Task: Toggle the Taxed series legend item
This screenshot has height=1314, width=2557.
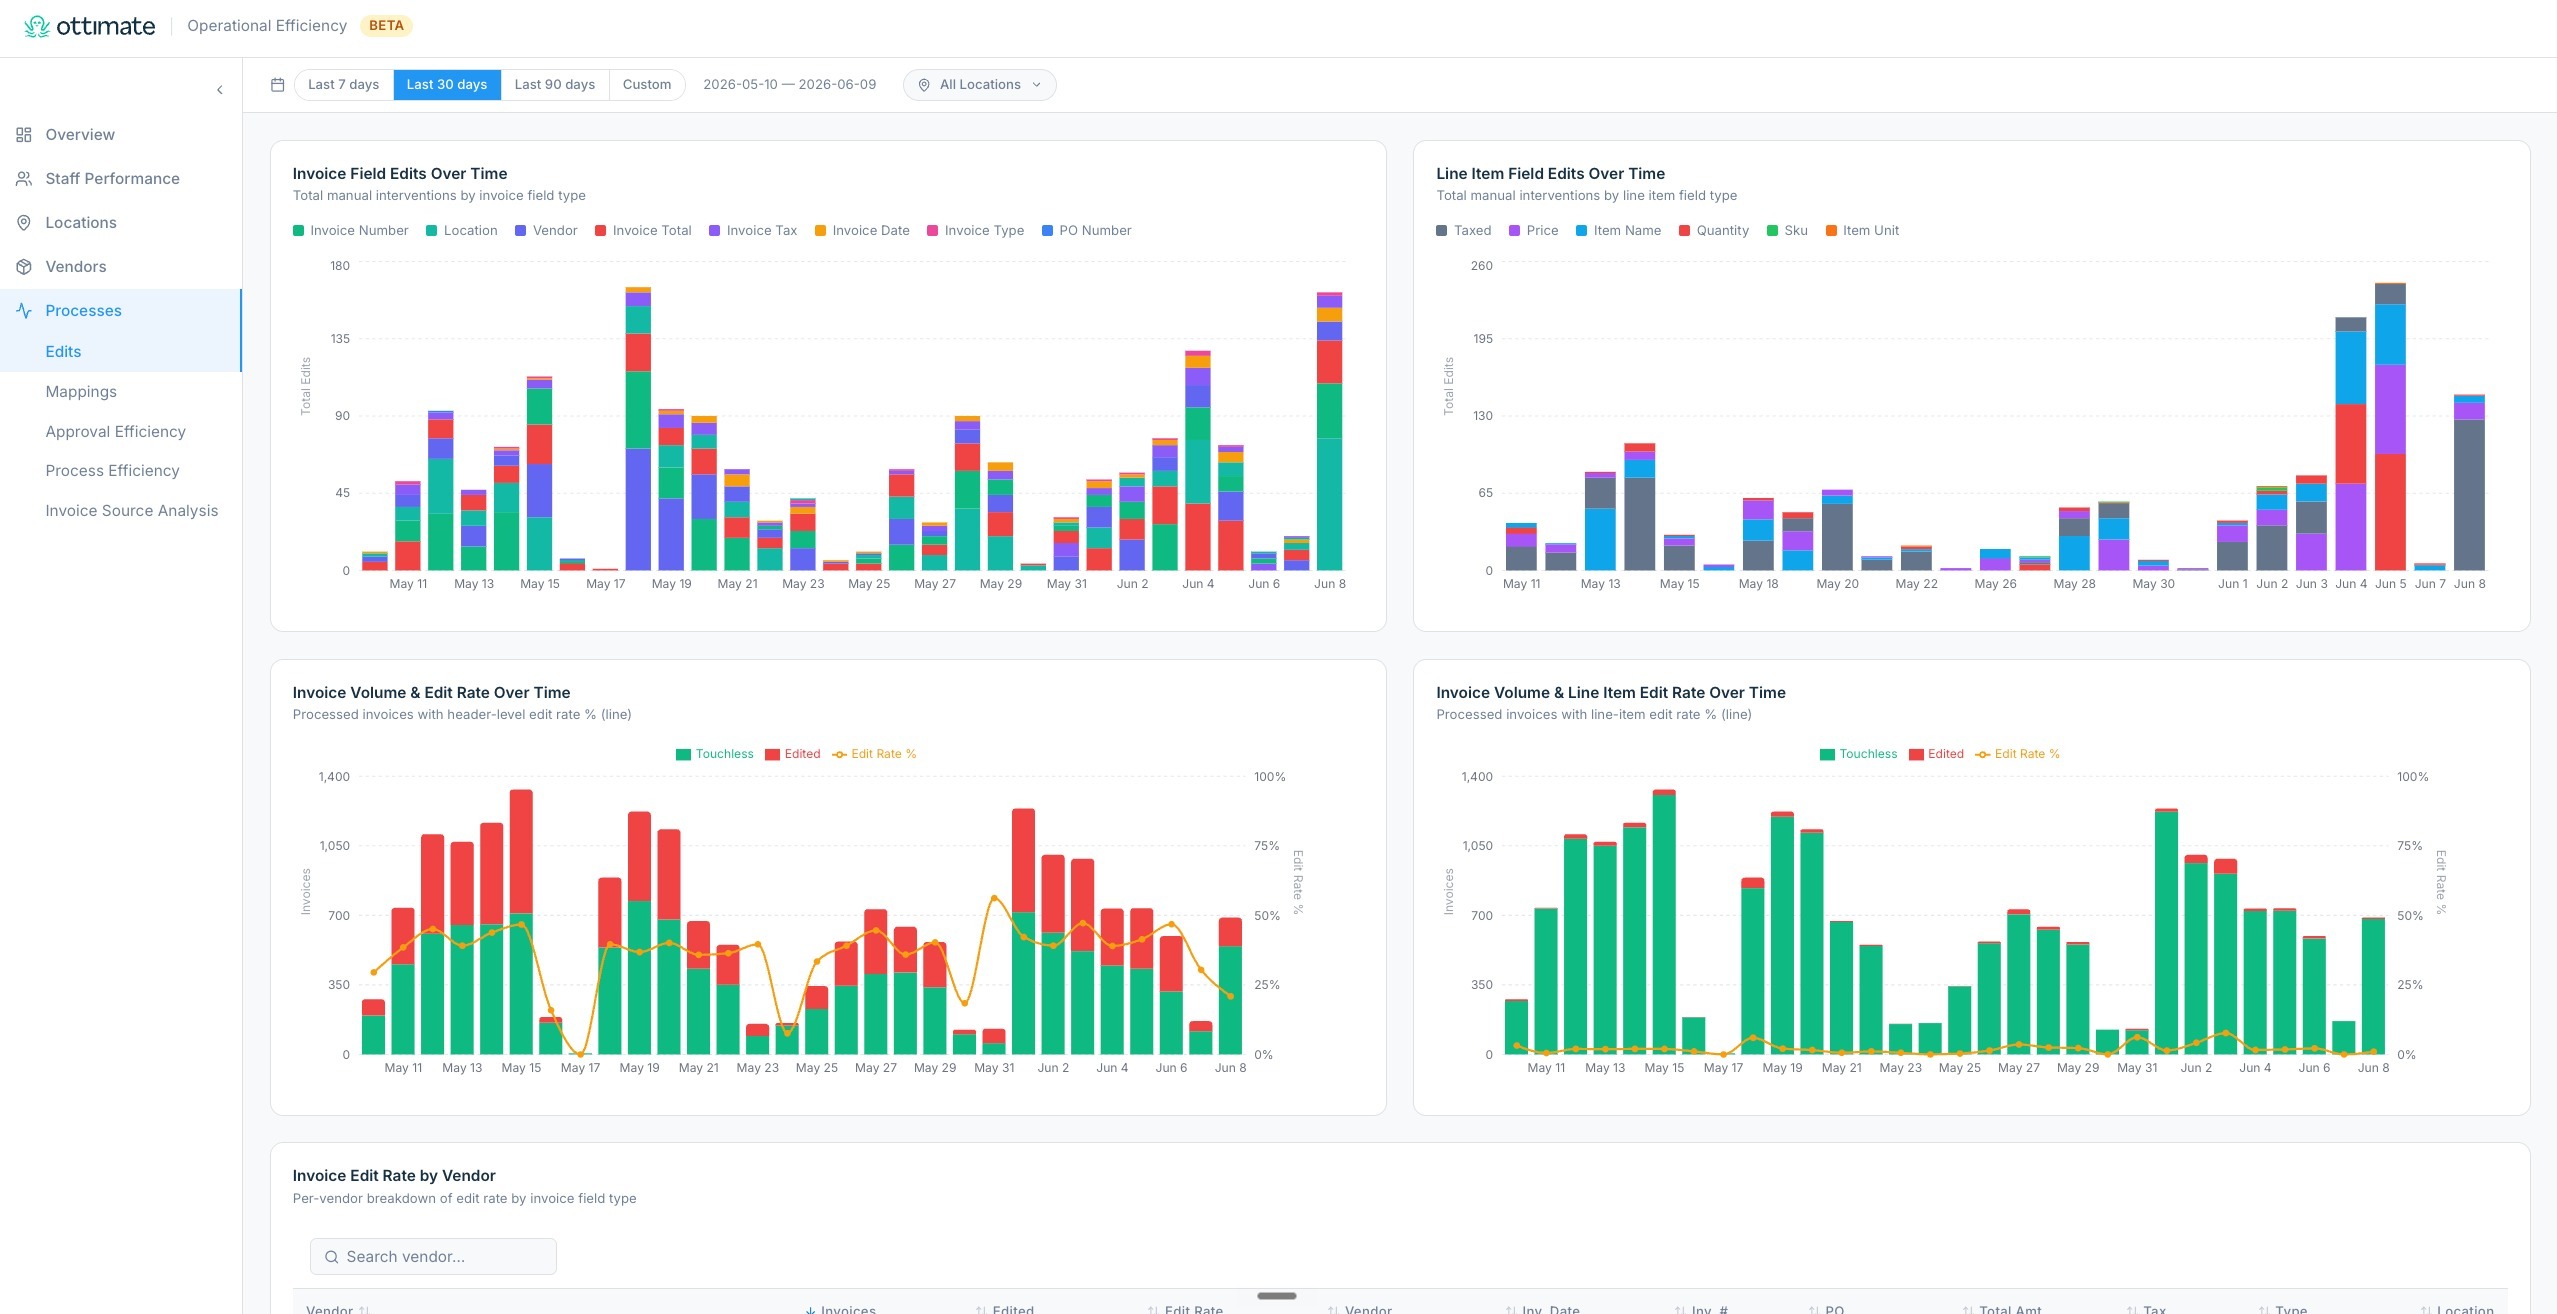Action: (1463, 231)
